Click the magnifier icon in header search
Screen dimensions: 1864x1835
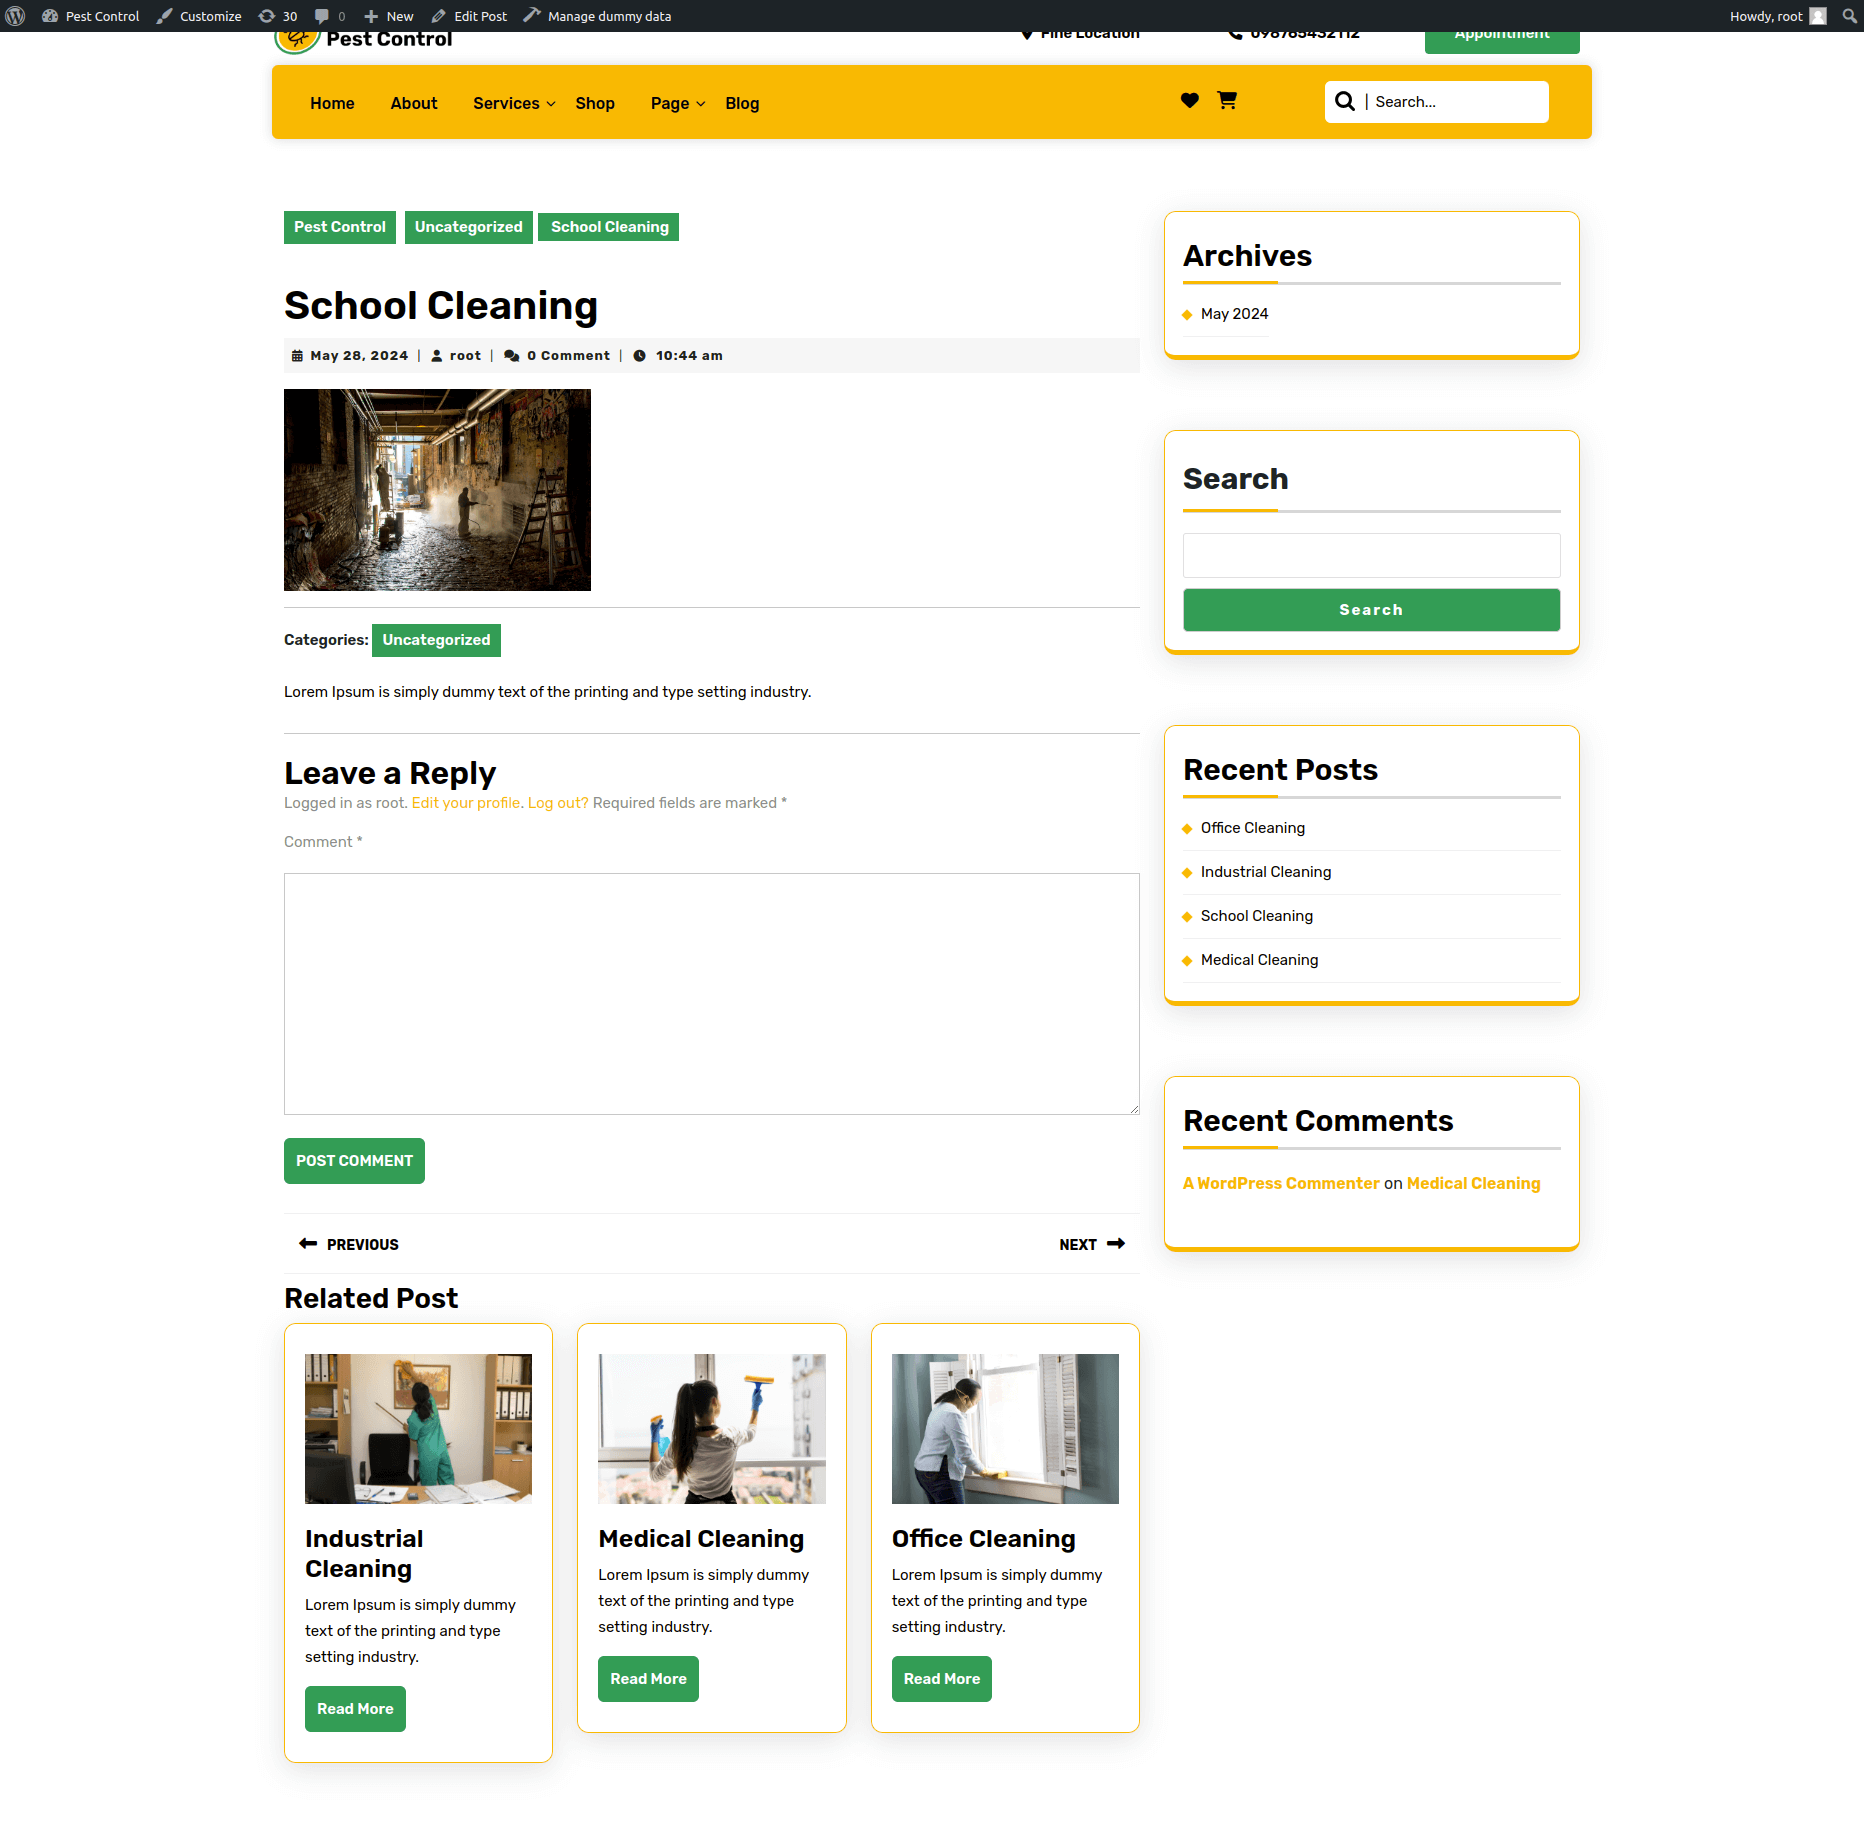tap(1345, 102)
